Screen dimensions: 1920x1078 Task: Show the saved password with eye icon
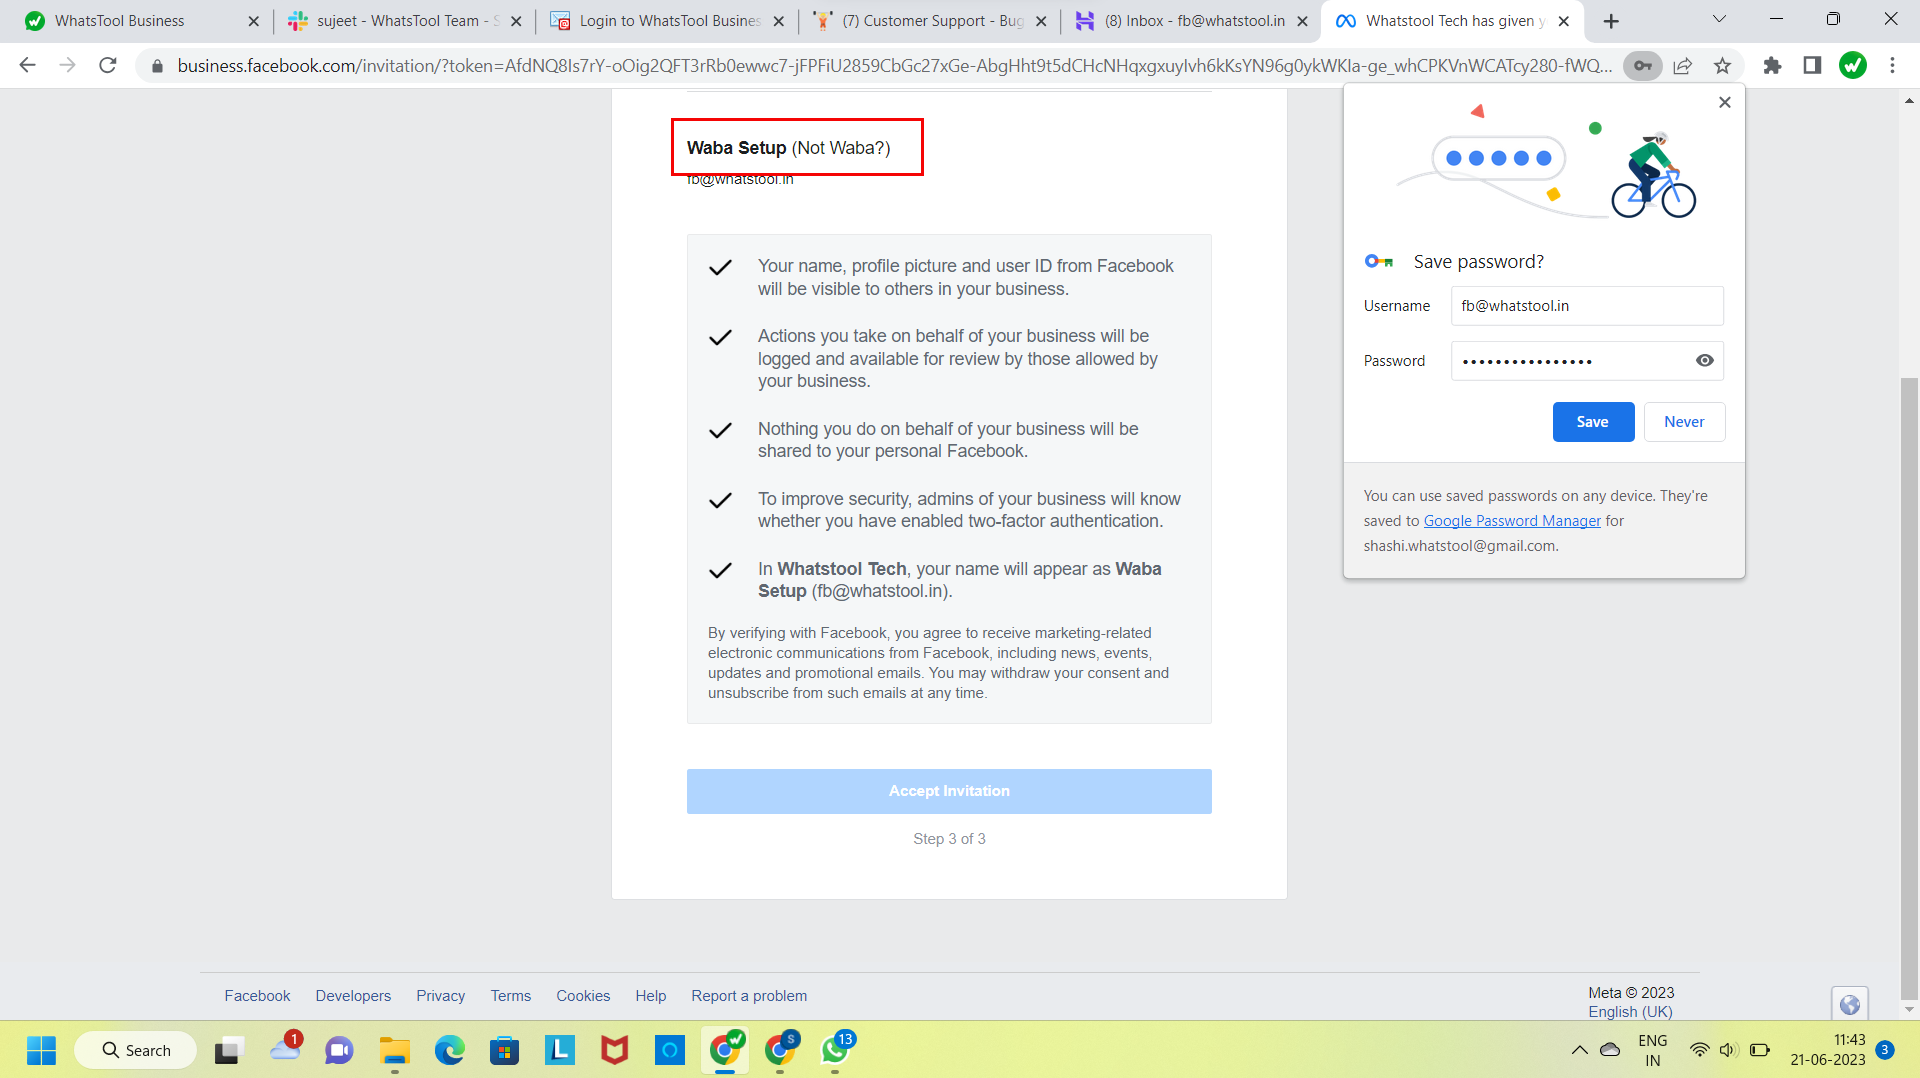point(1705,361)
